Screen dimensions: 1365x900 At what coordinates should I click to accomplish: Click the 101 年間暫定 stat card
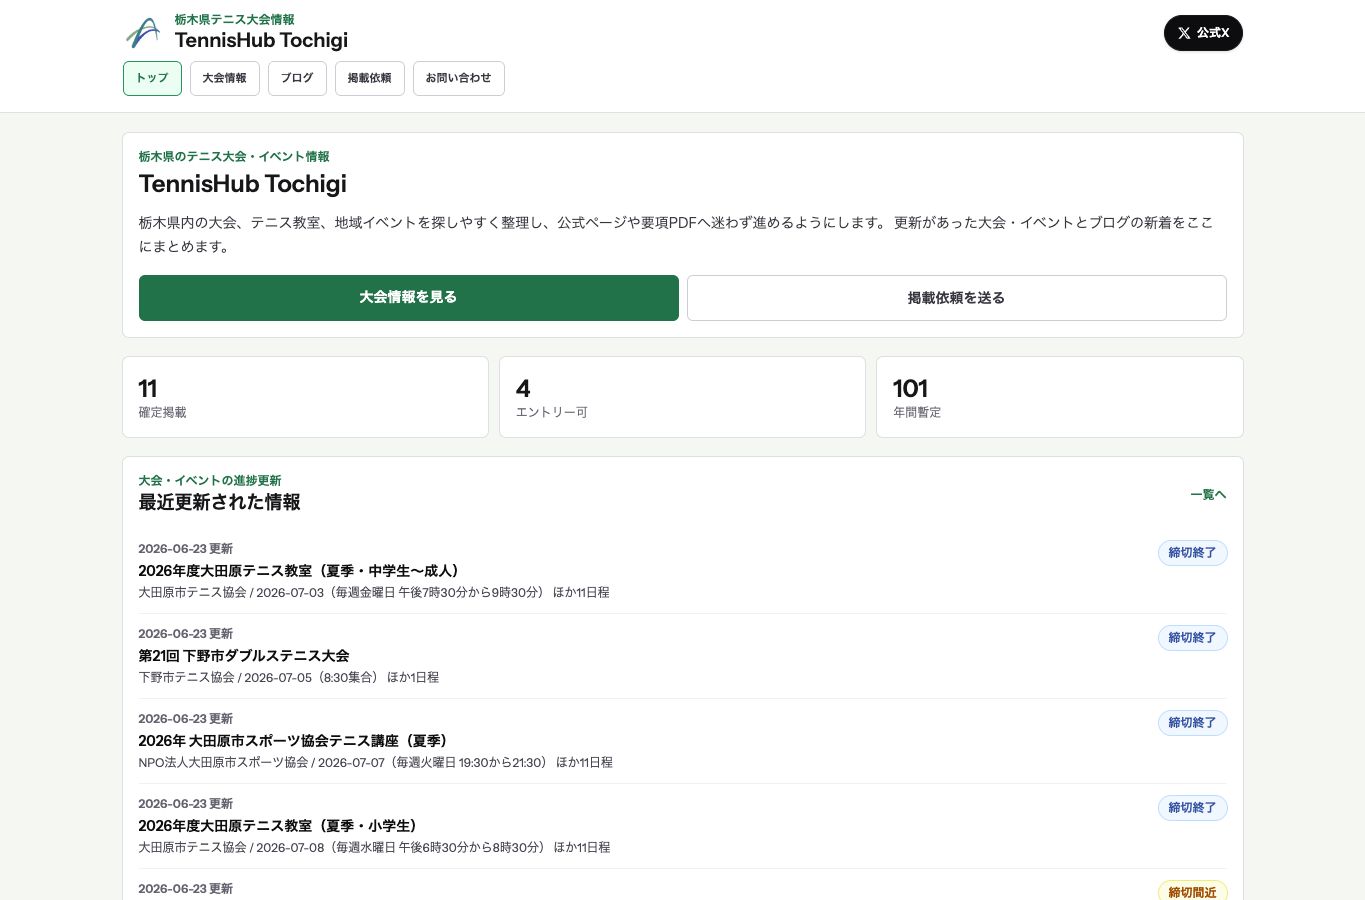coord(1060,397)
